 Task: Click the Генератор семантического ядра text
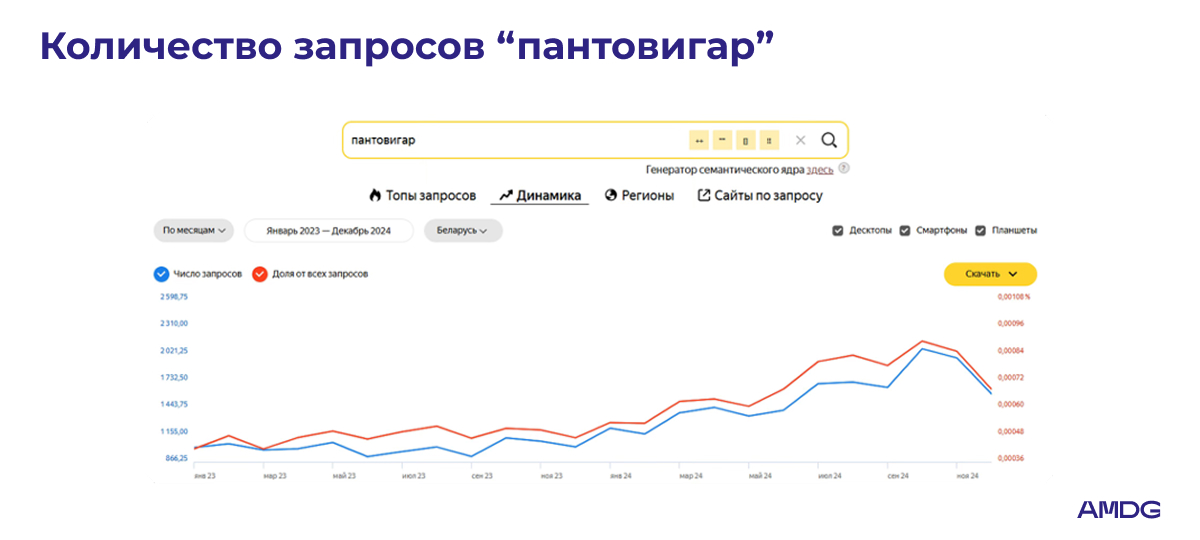(724, 170)
